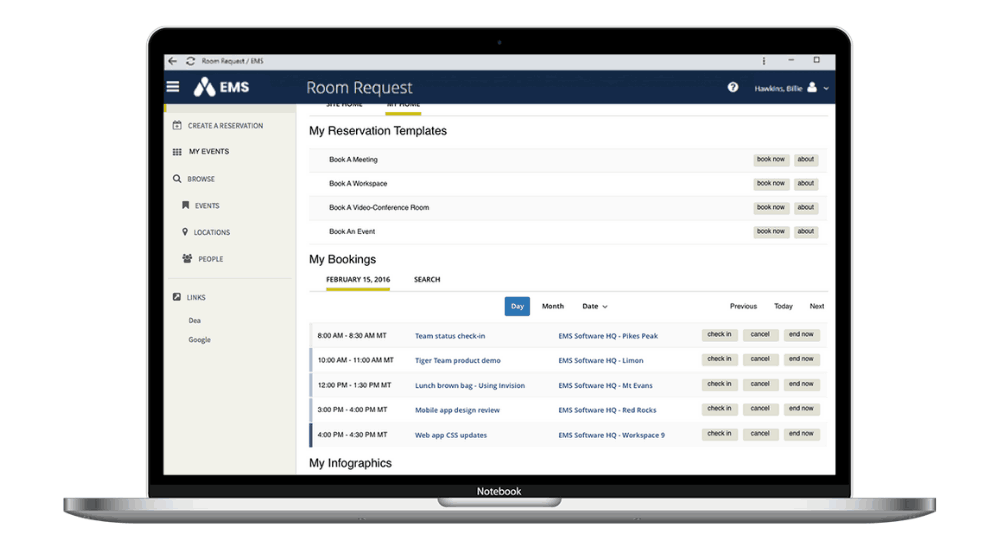Open Web app CSS updates booking
Image resolution: width=1000 pixels, height=550 pixels.
[450, 435]
